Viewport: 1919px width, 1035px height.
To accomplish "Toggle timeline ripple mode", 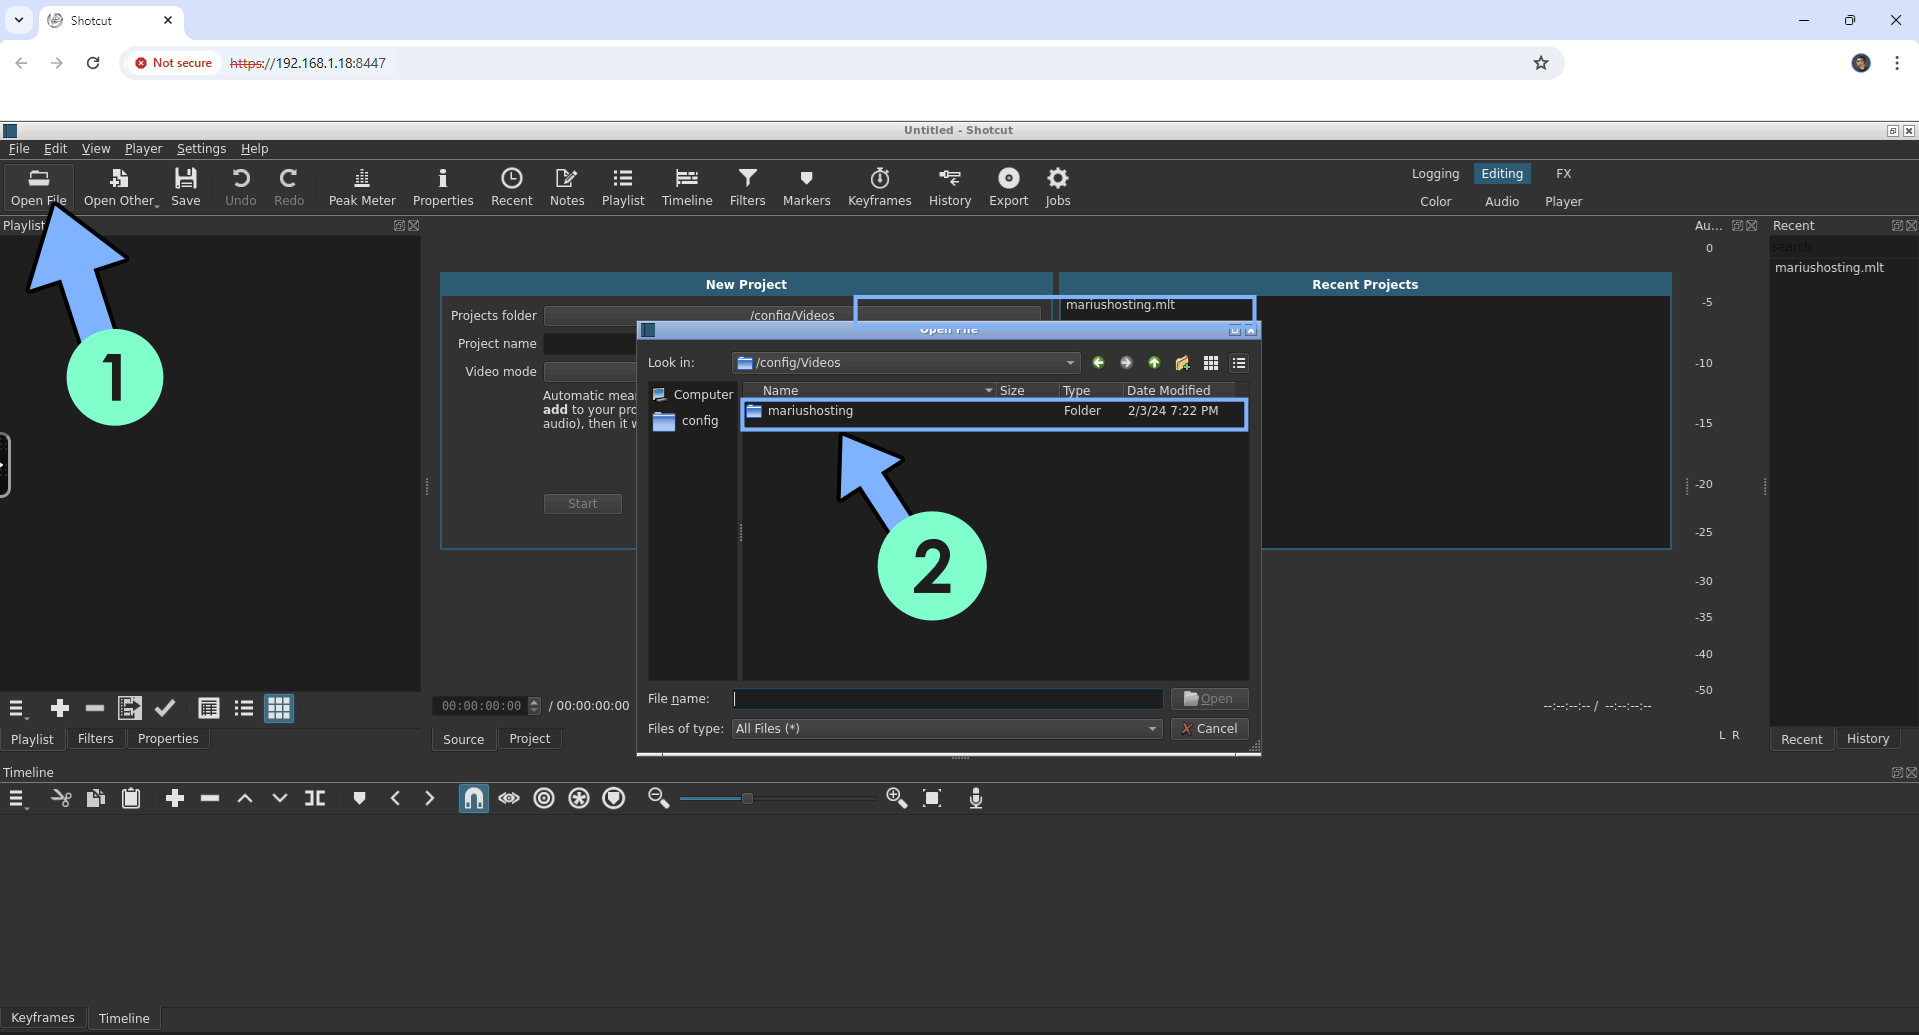I will (x=544, y=798).
